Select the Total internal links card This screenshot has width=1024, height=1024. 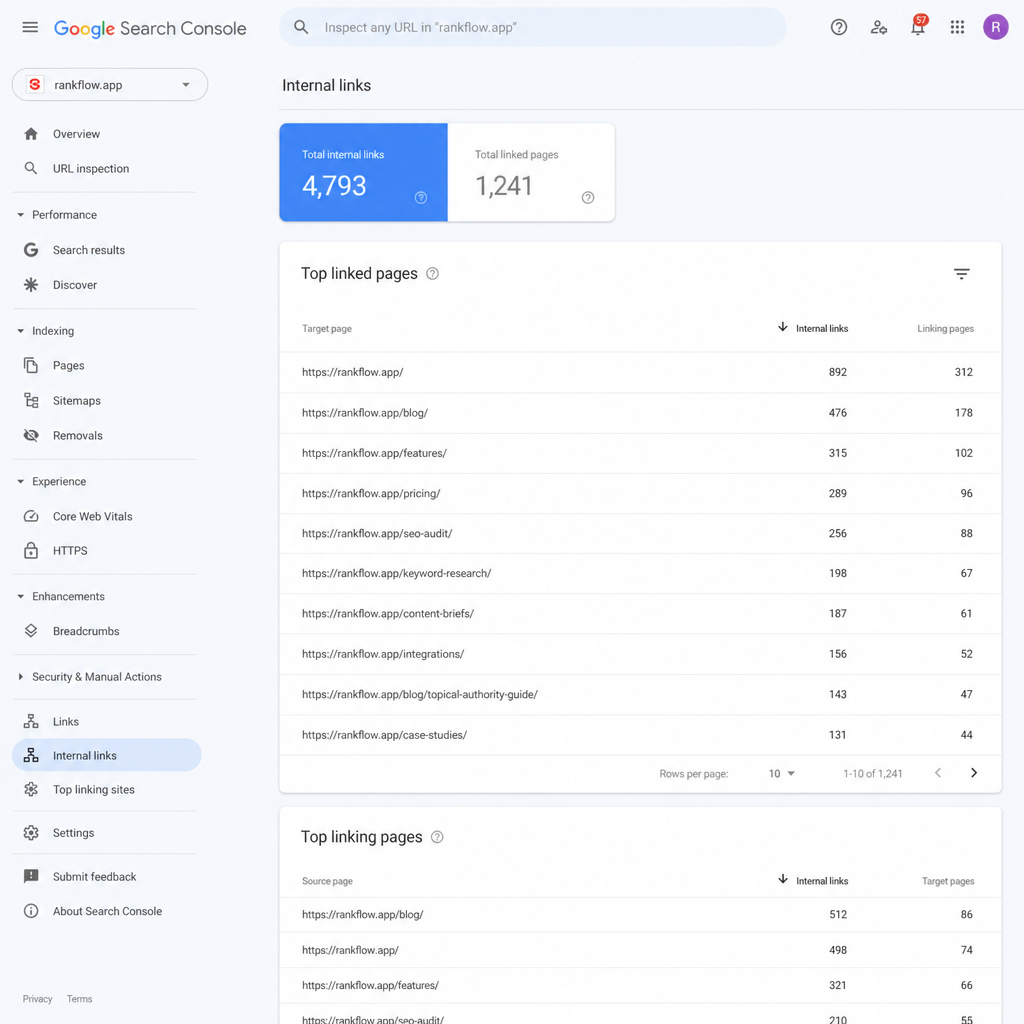tap(363, 172)
